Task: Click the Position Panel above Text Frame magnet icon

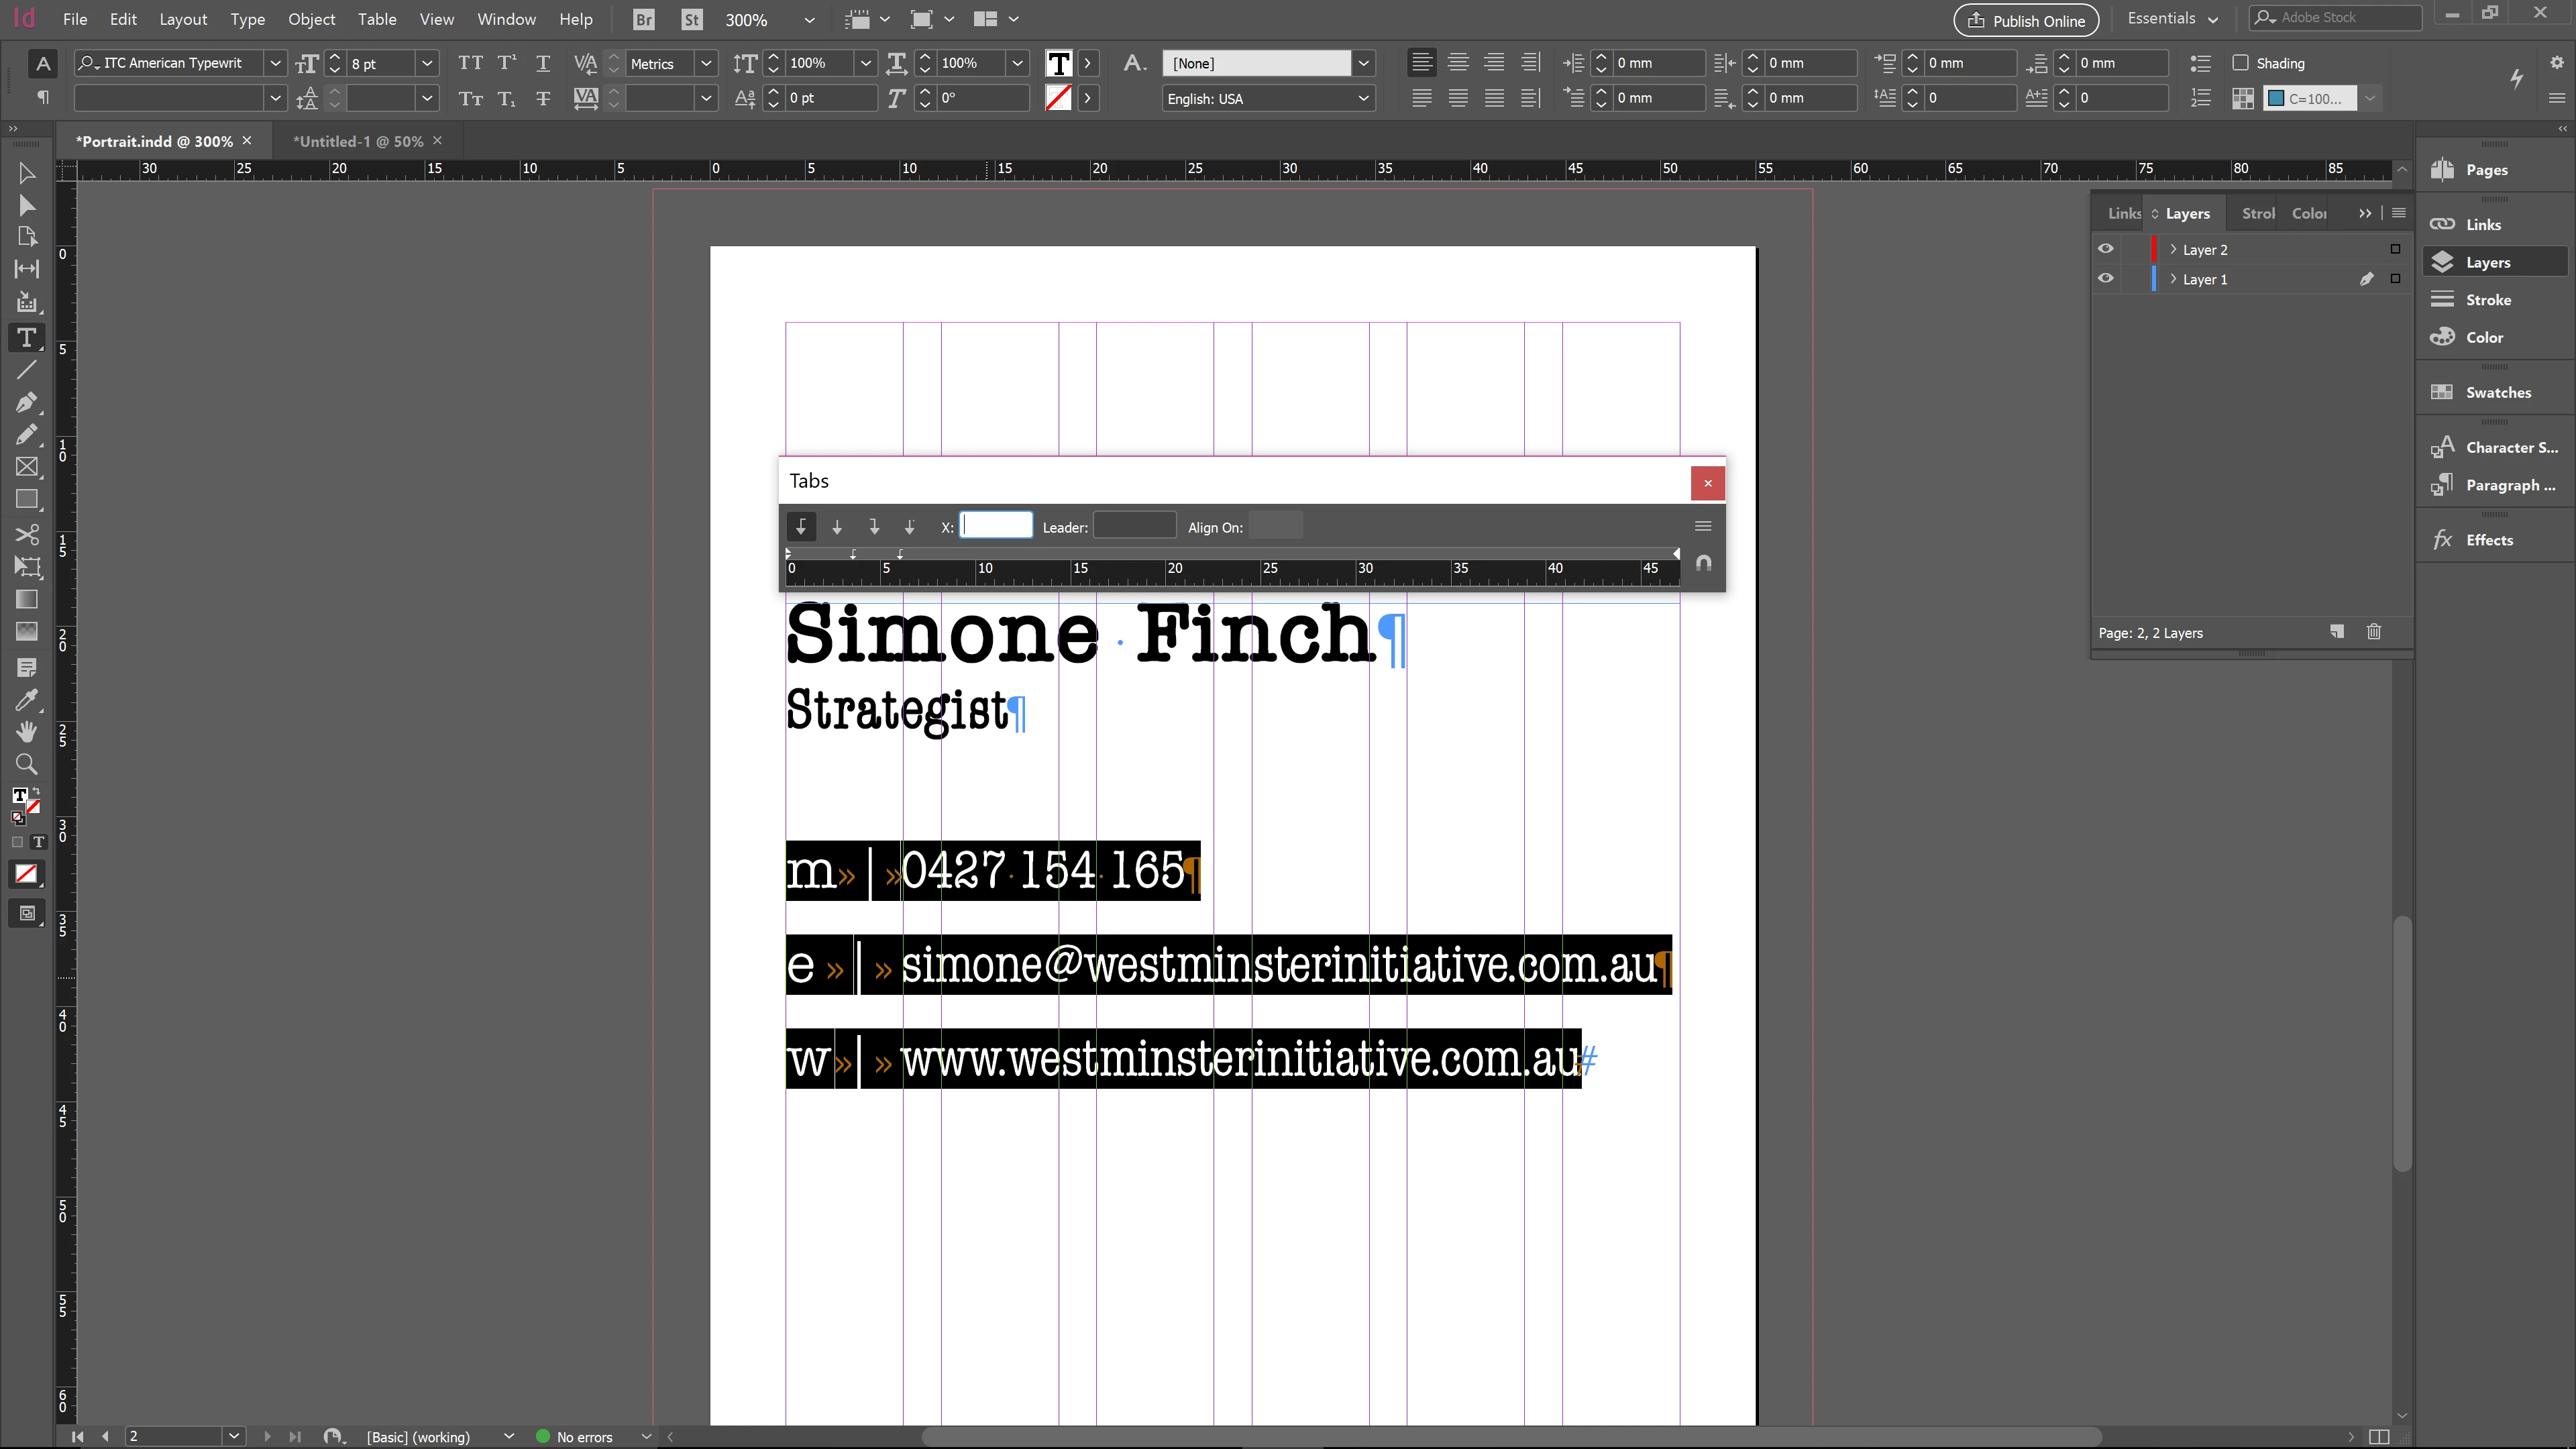Action: pos(1703,563)
